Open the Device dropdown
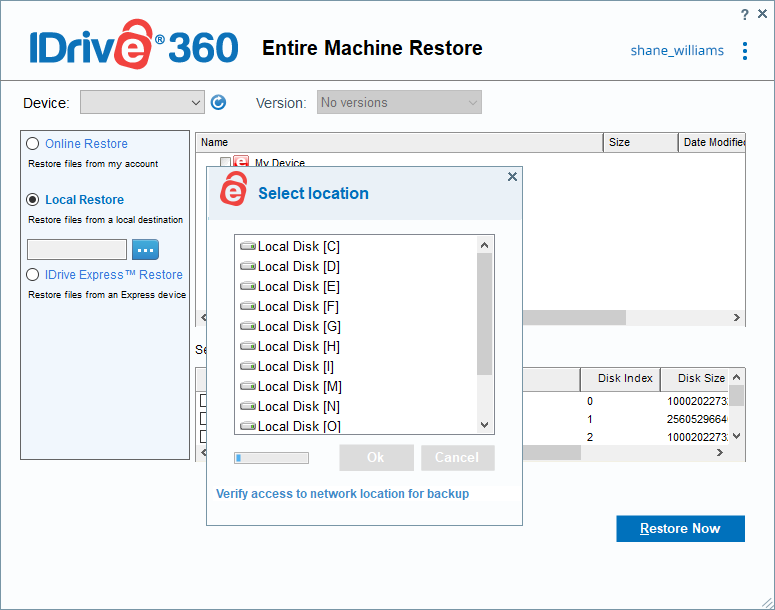775x610 pixels. pos(142,102)
